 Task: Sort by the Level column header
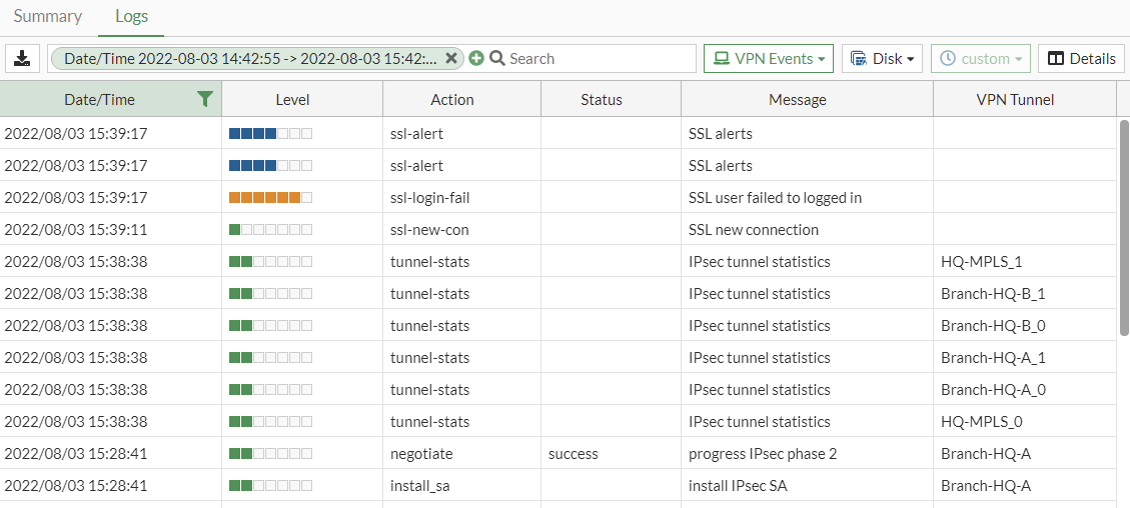click(x=292, y=100)
